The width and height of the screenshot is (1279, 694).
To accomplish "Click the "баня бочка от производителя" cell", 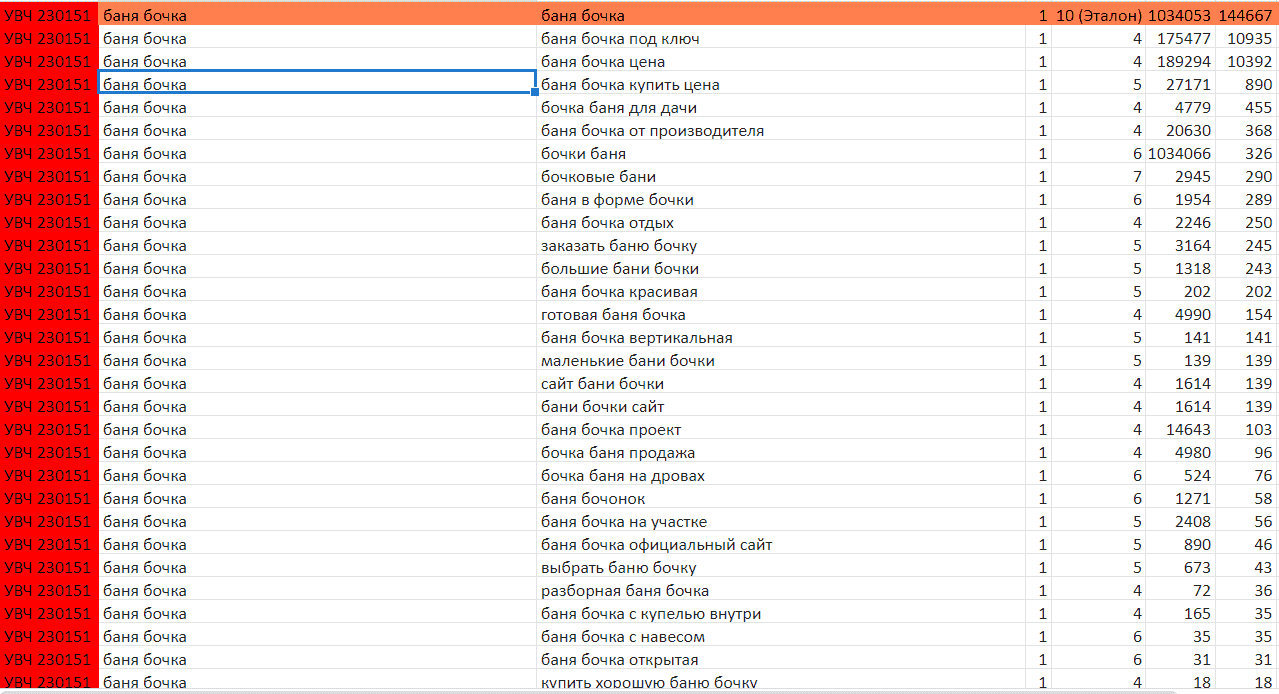I will tap(652, 131).
